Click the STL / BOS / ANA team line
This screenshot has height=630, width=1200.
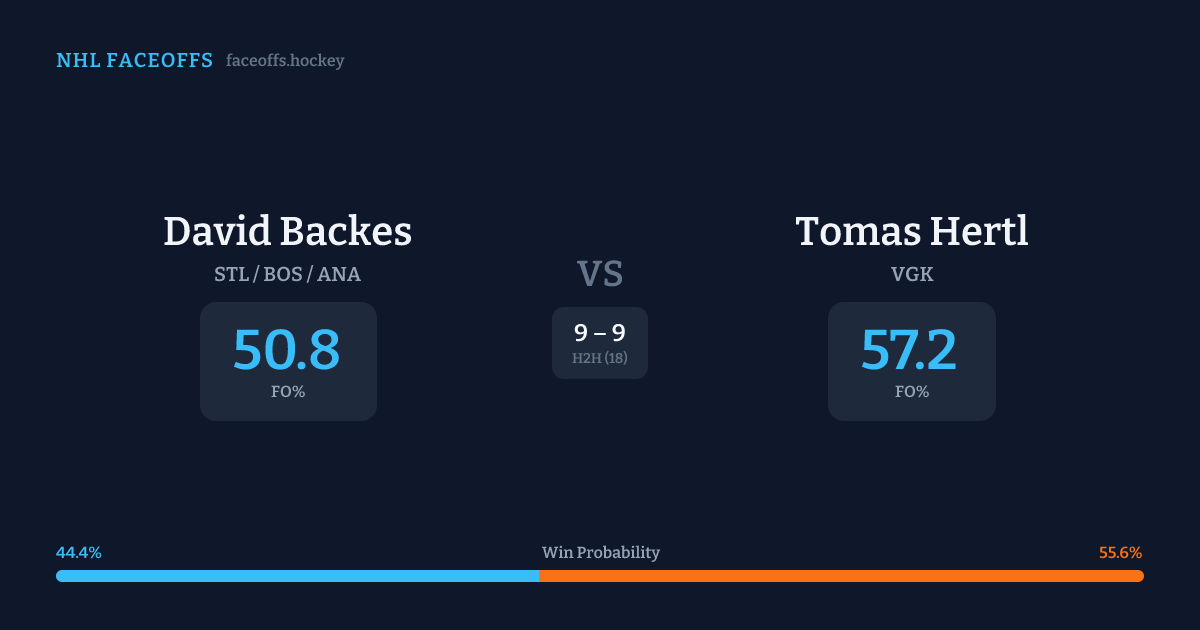coord(288,274)
